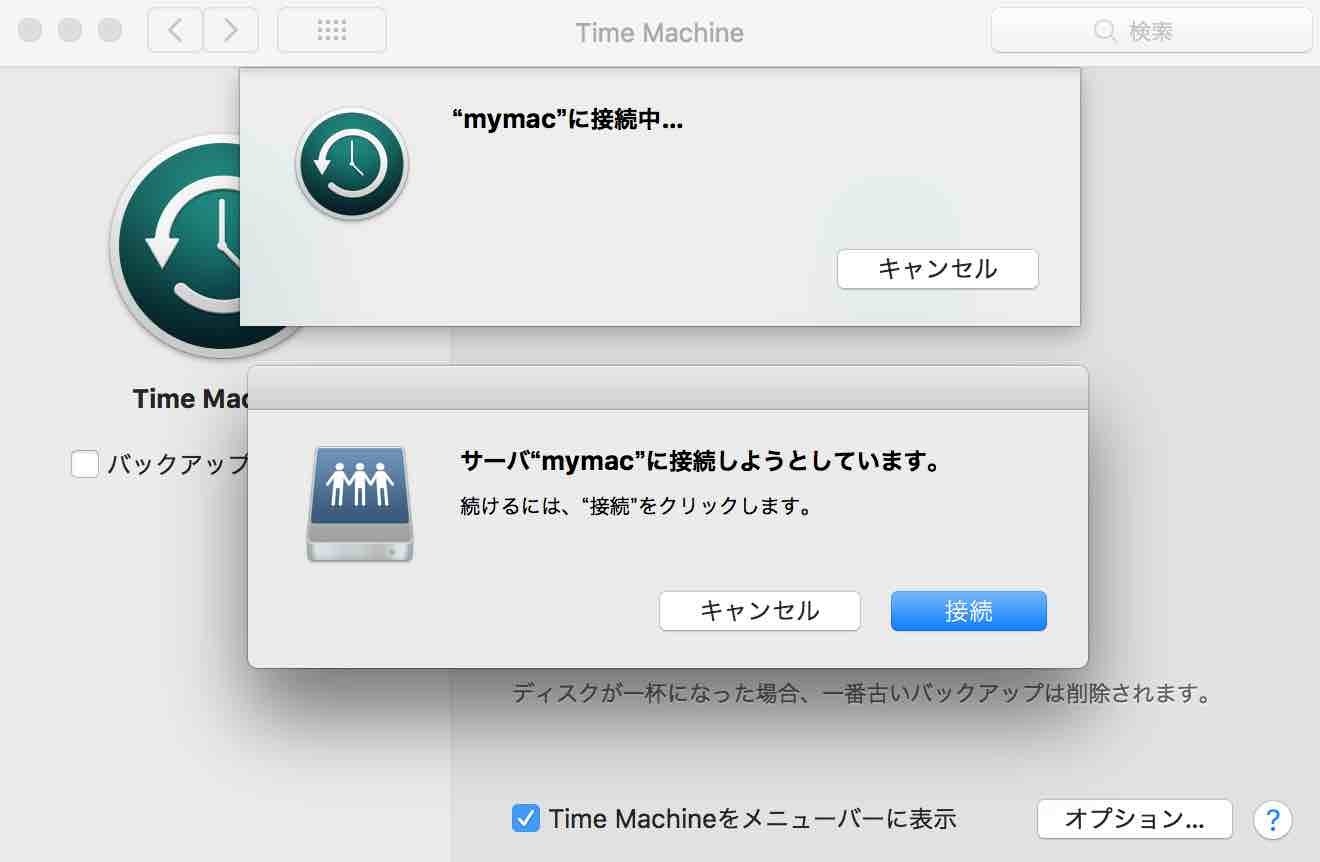
Task: Click キャンセル in the “mymac”に接続中 sheet
Action: coord(938,269)
